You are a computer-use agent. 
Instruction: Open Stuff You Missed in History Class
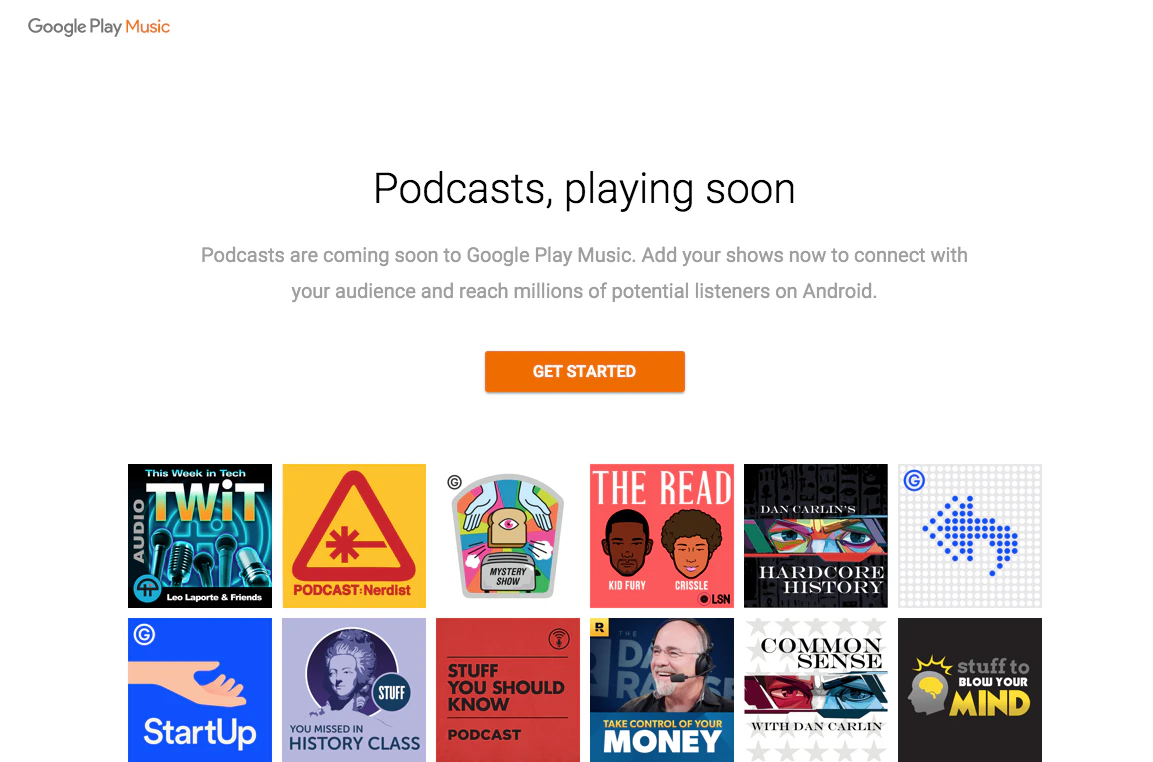pos(354,690)
